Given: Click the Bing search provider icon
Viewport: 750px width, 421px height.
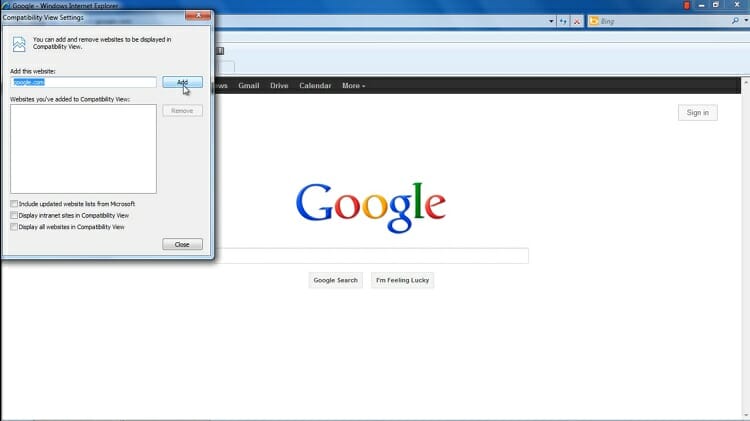Looking at the screenshot, I should click(x=594, y=21).
